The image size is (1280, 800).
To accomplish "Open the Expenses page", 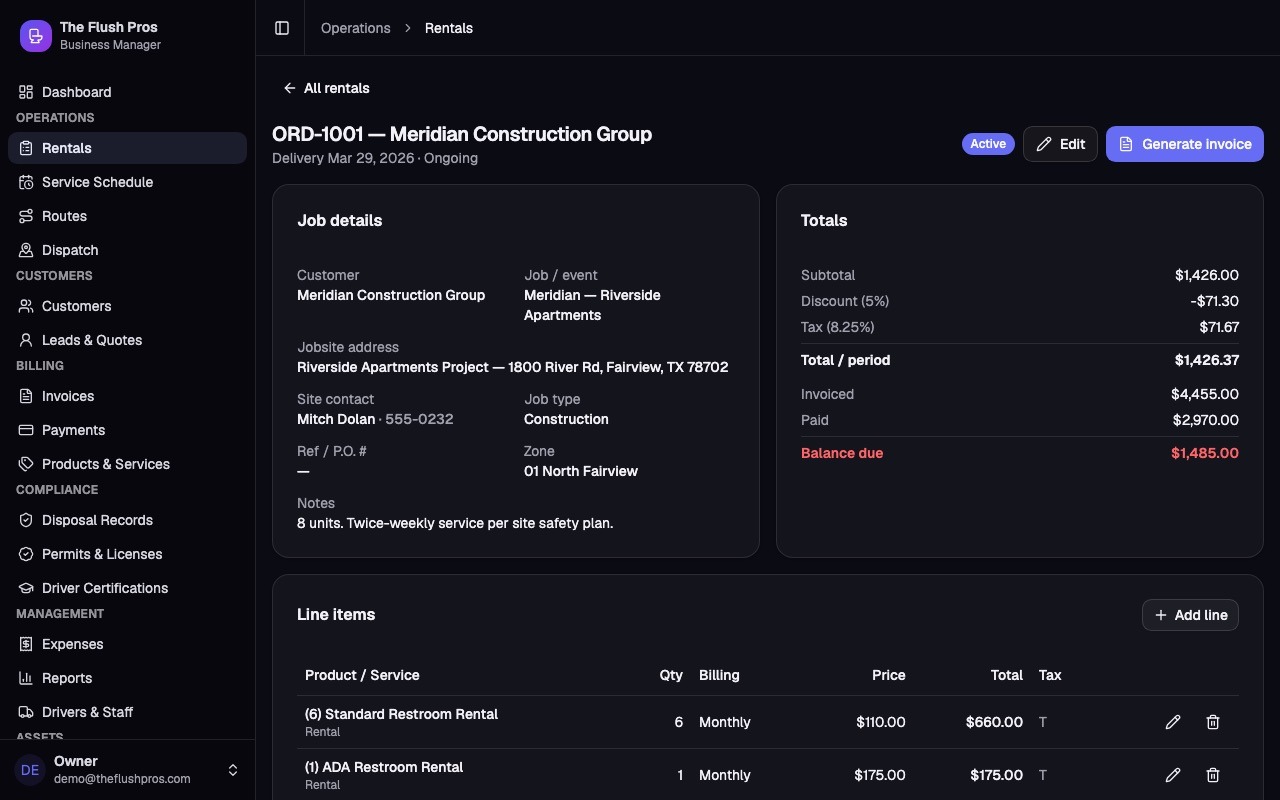I will 127,644.
